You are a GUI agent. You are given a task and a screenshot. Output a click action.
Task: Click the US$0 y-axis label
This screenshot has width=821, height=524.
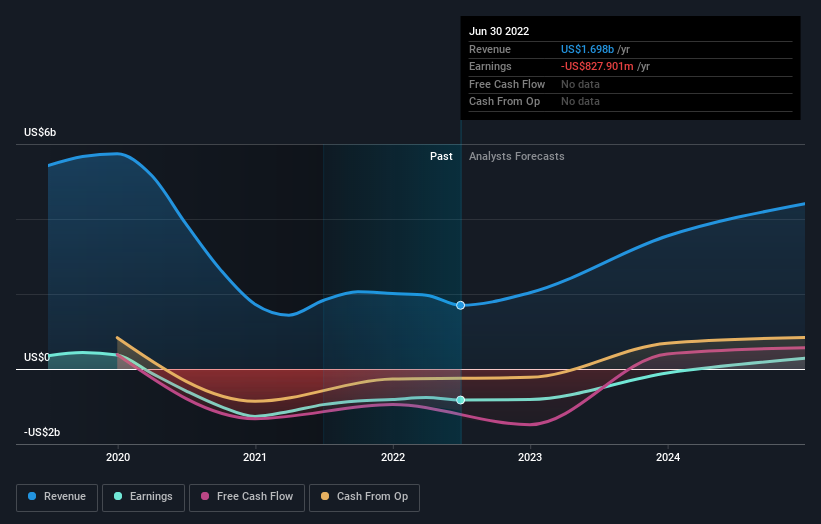[37, 357]
